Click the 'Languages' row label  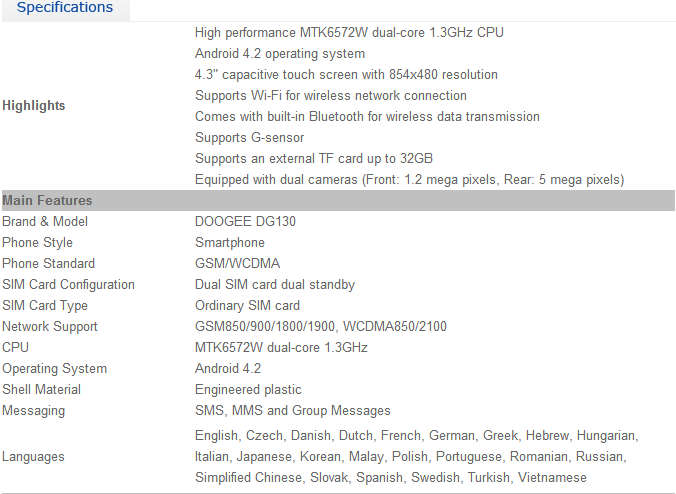[33, 456]
